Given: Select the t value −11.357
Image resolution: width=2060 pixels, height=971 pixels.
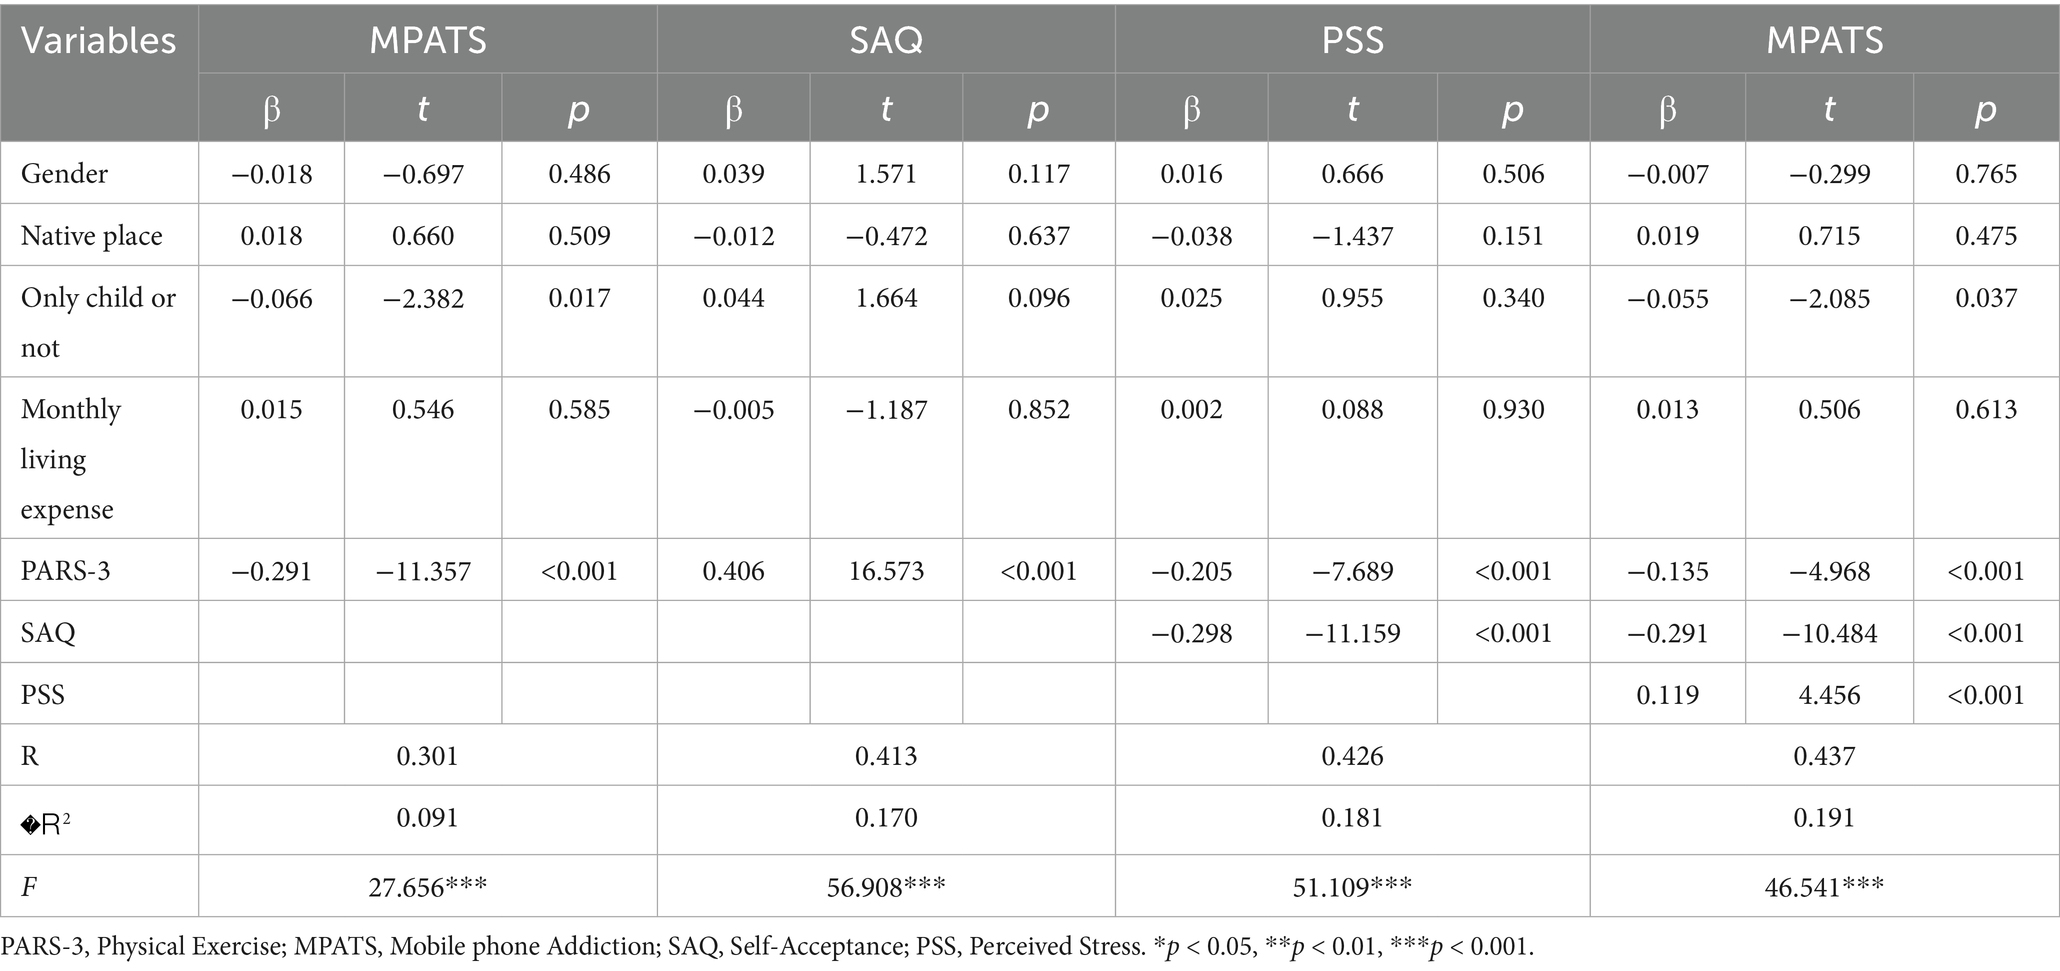Looking at the screenshot, I should tap(423, 571).
